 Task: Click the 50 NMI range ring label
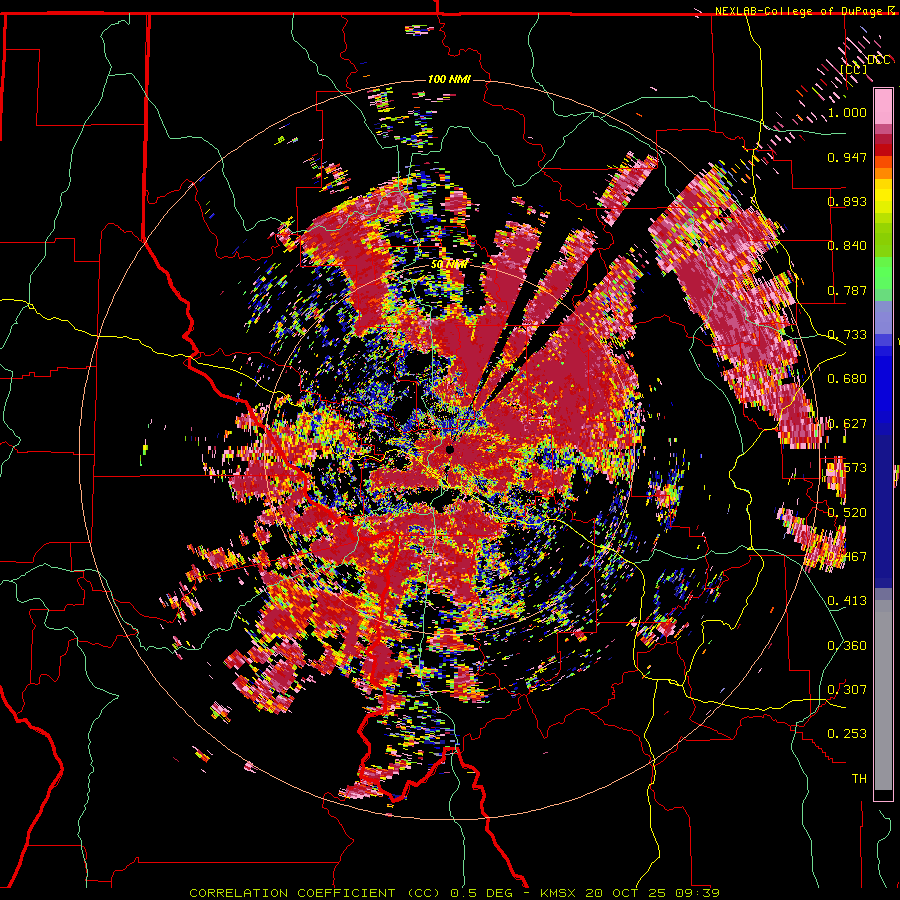pos(449,265)
